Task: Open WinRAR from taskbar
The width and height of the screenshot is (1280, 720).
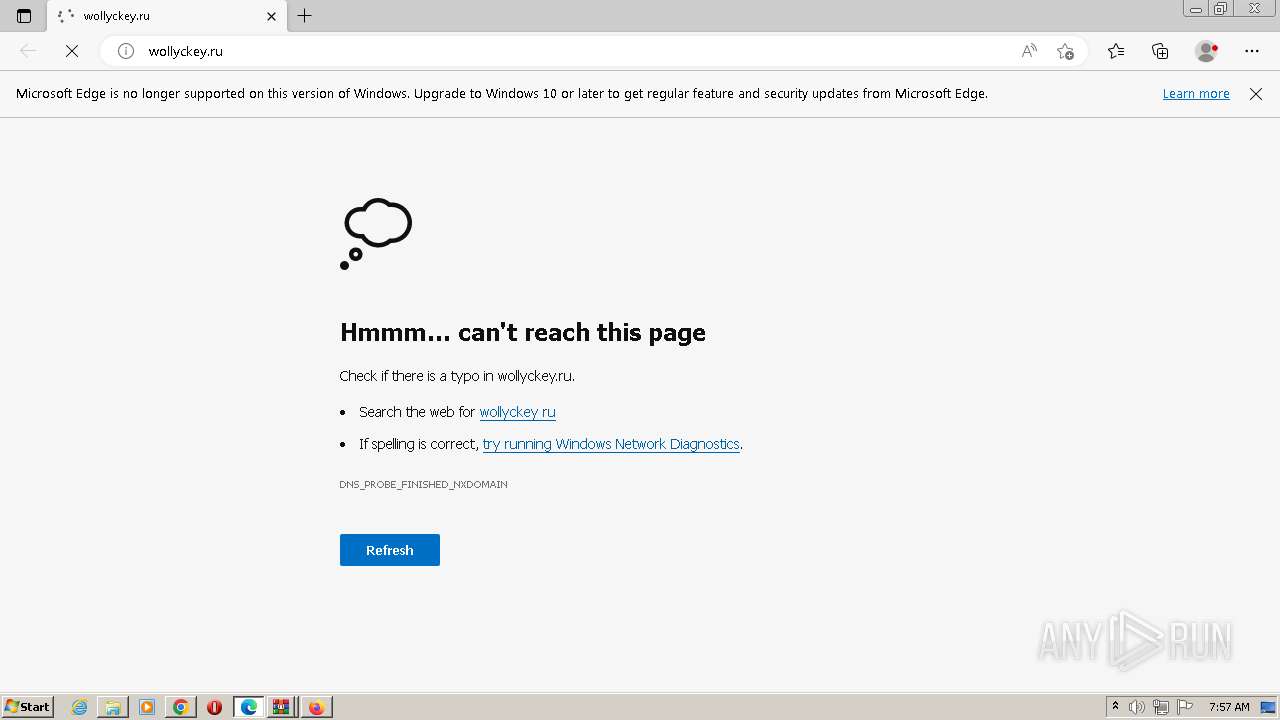Action: point(281,707)
